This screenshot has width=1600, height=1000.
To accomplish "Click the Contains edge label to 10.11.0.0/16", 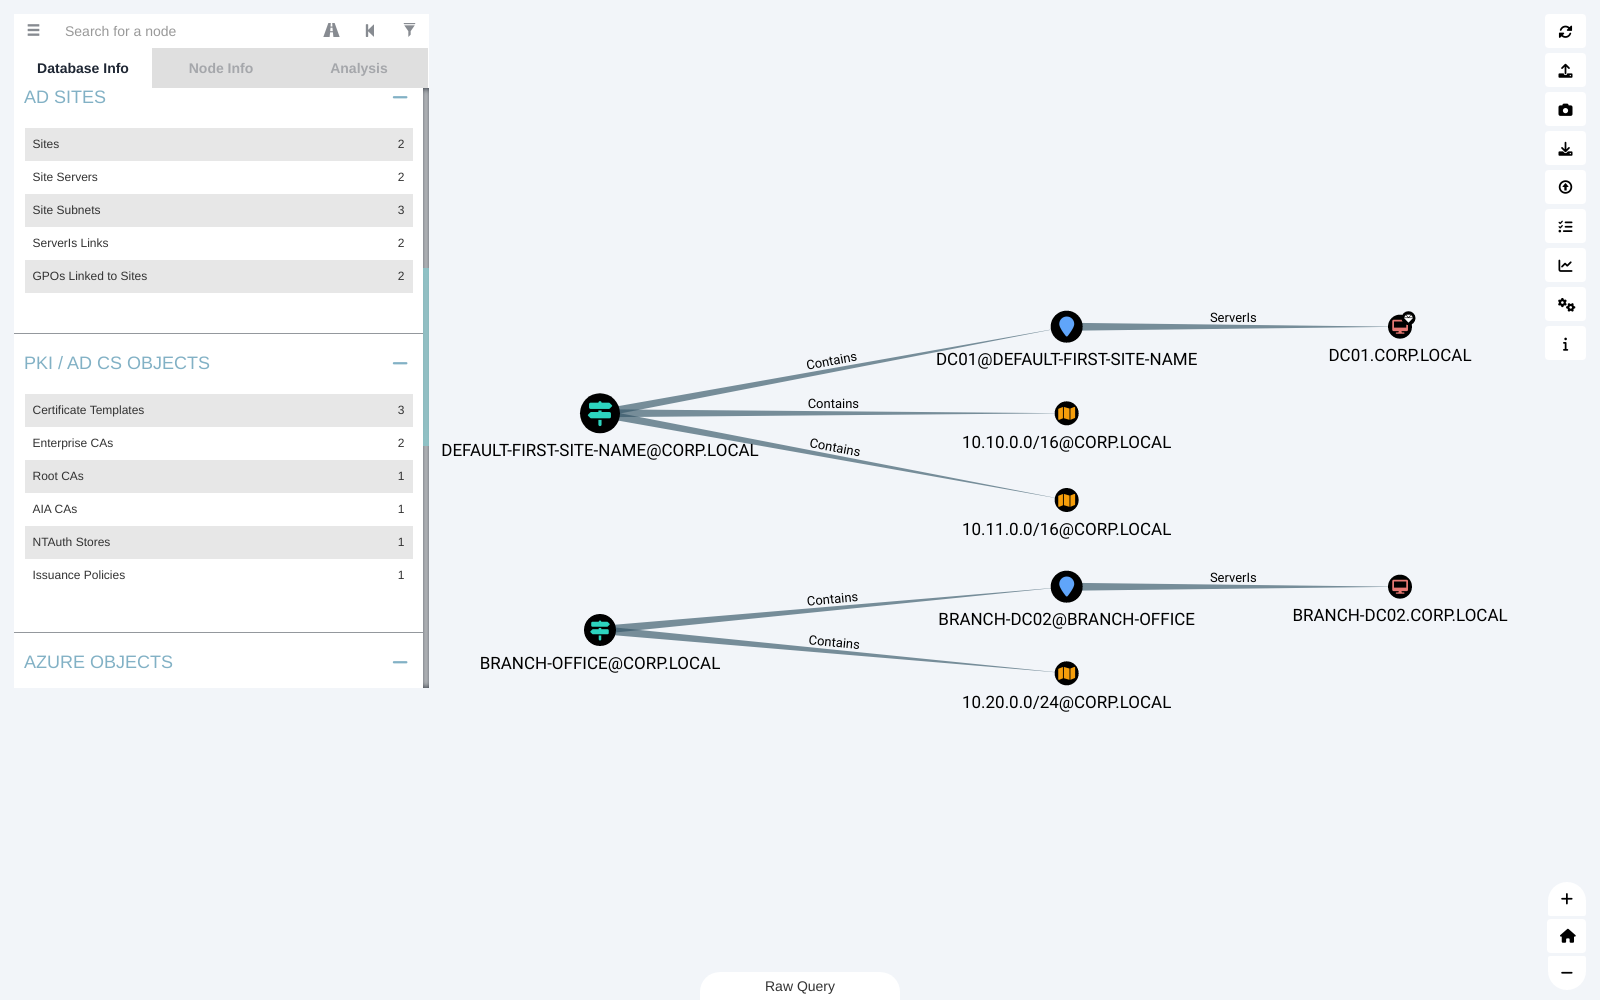I will (x=835, y=447).
